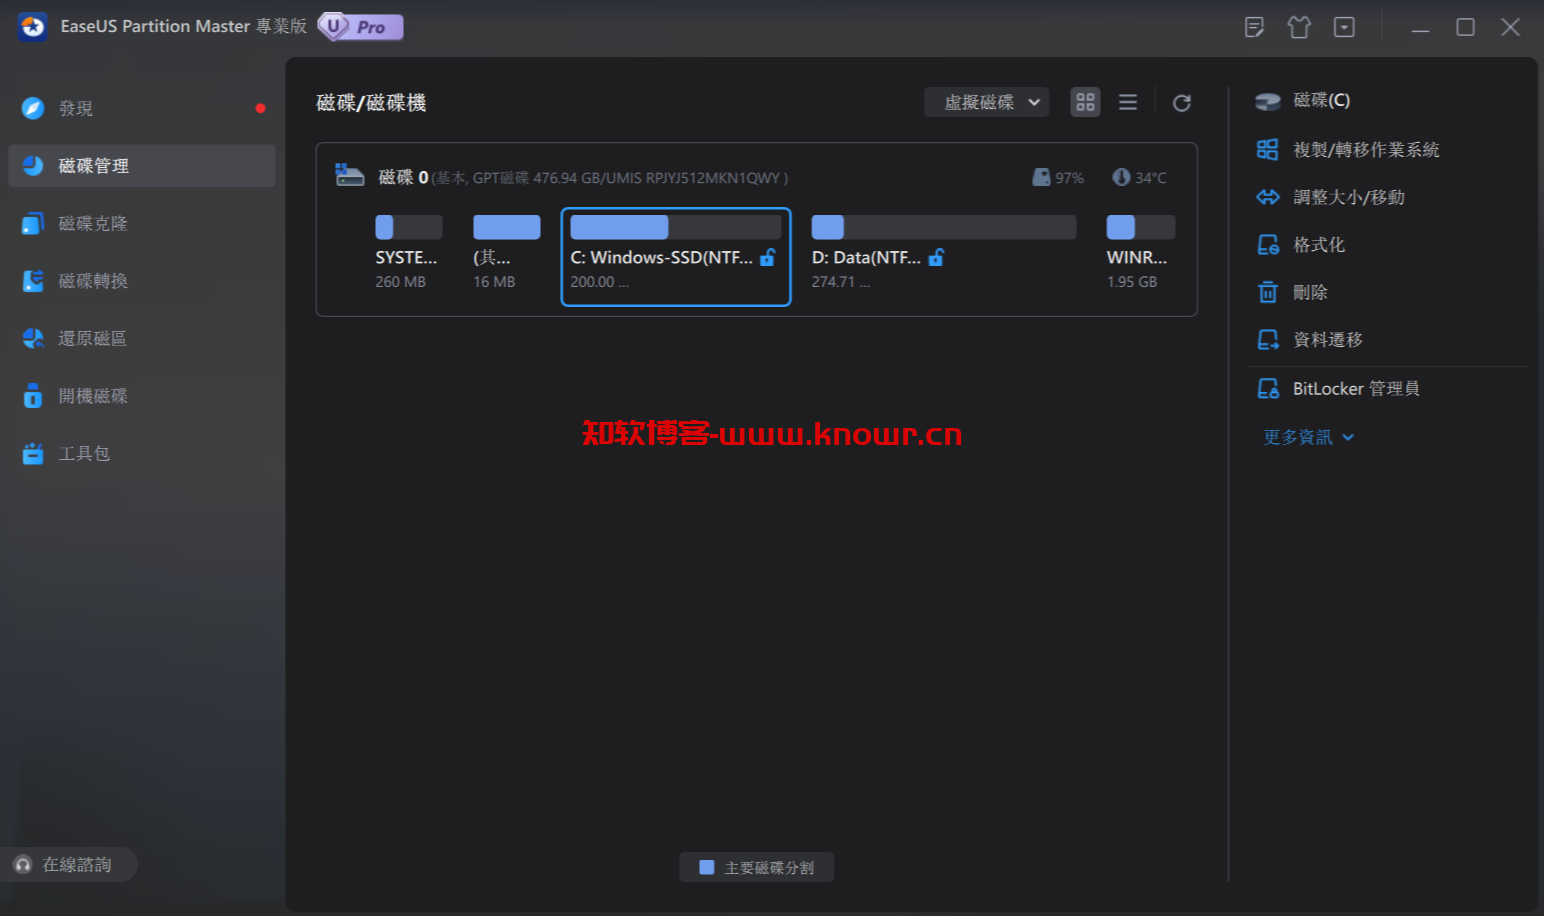The image size is (1544, 916).
Task: Open 磁碟克隆 disk clone section
Action: (x=141, y=223)
